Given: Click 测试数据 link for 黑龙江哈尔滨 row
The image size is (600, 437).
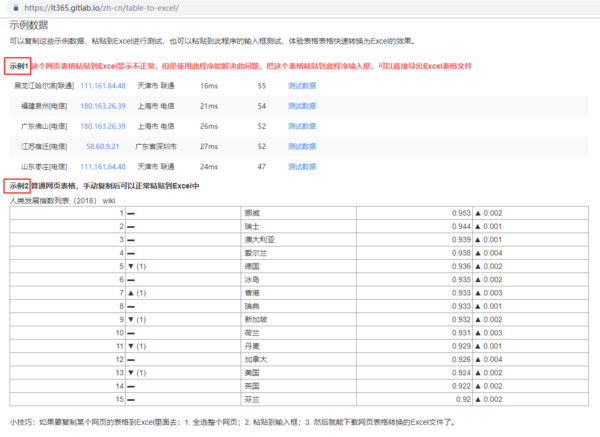Looking at the screenshot, I should (x=301, y=86).
